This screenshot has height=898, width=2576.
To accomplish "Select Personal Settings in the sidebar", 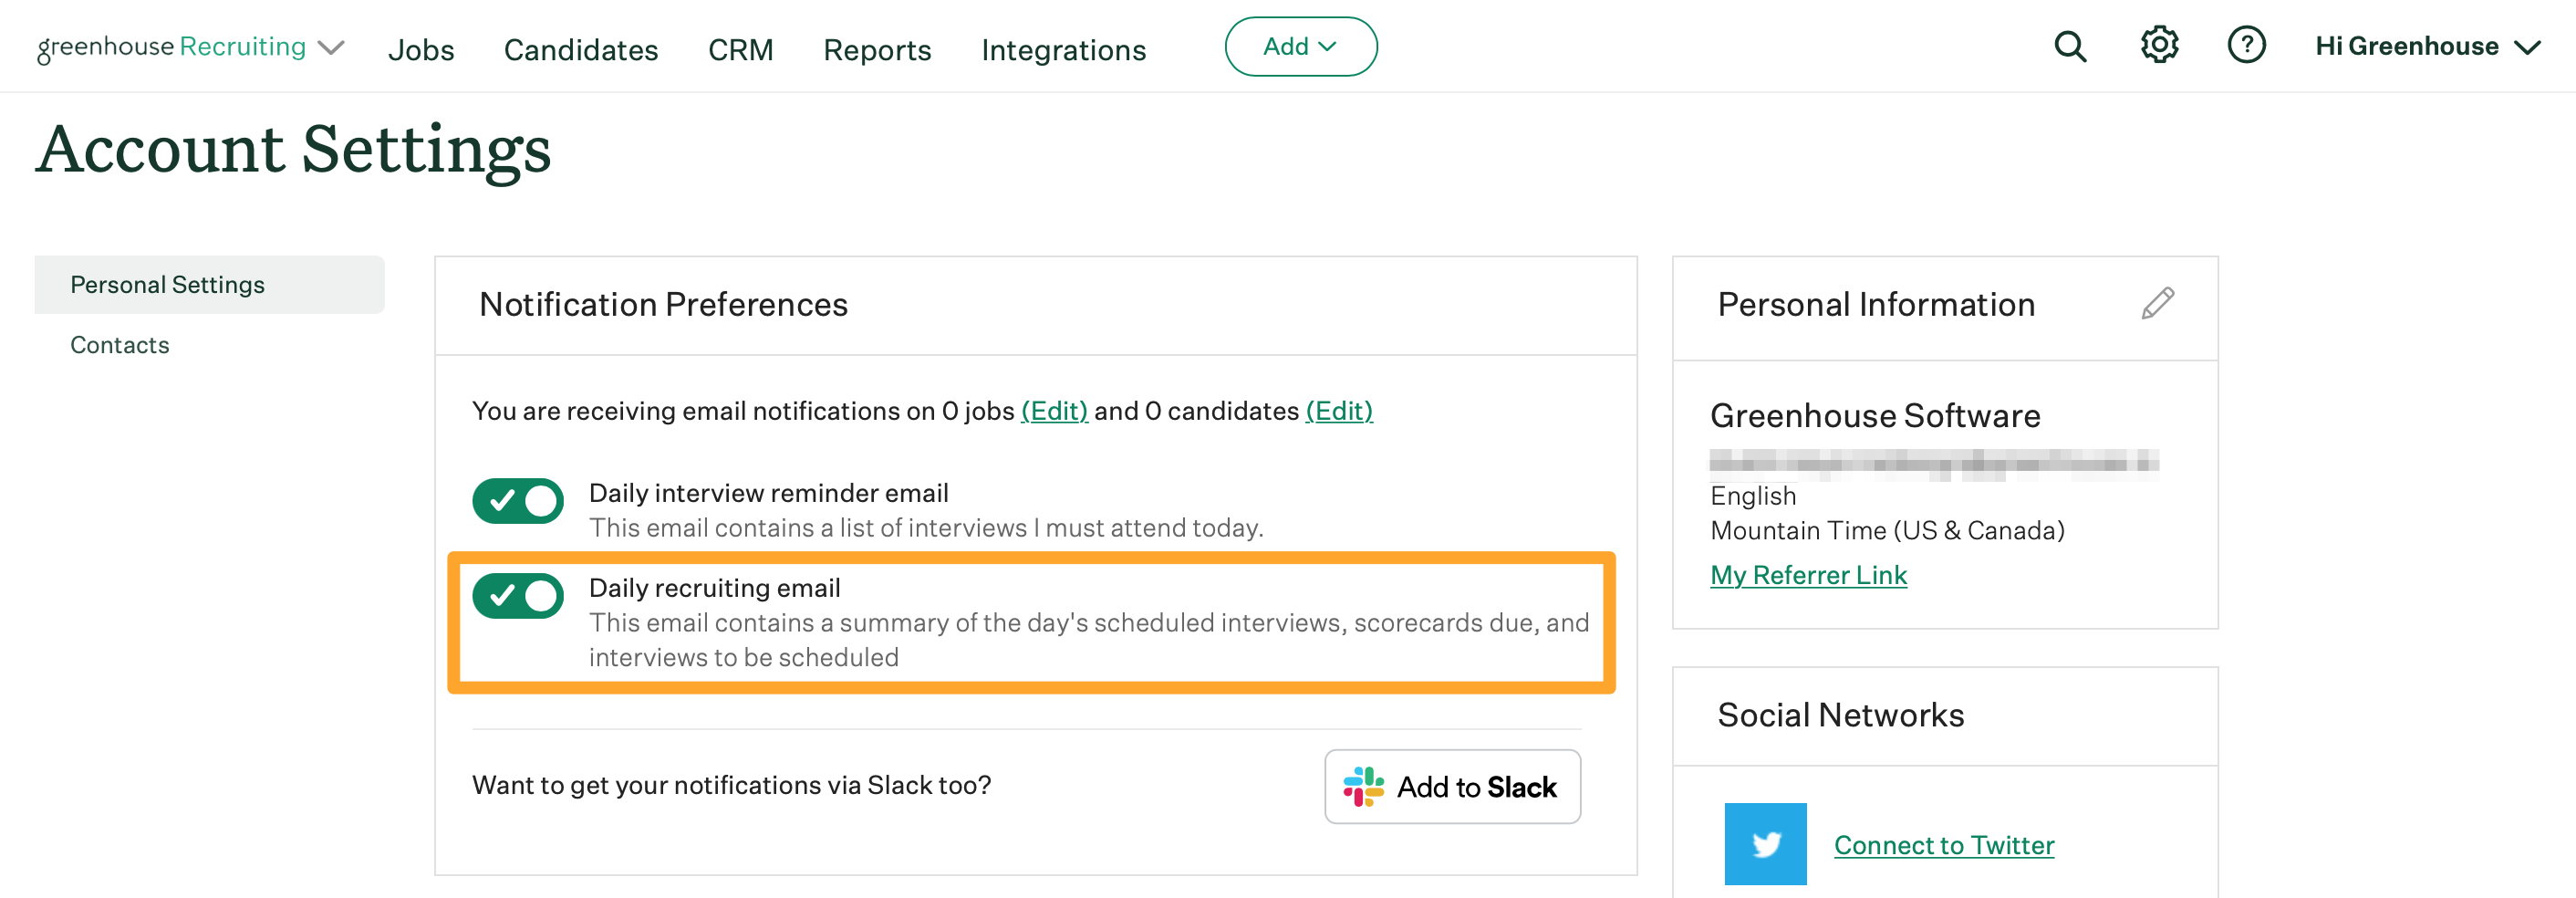I will click(x=168, y=285).
